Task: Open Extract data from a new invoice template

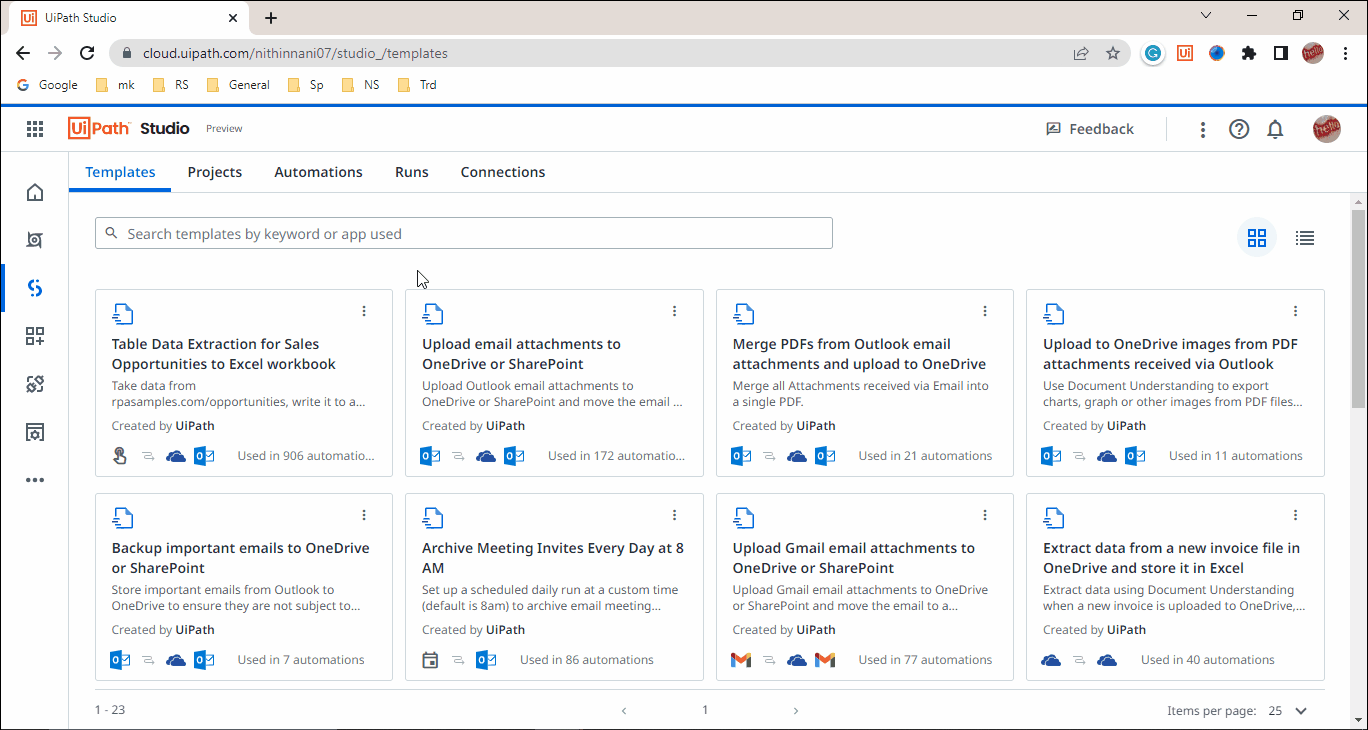Action: [1171, 558]
